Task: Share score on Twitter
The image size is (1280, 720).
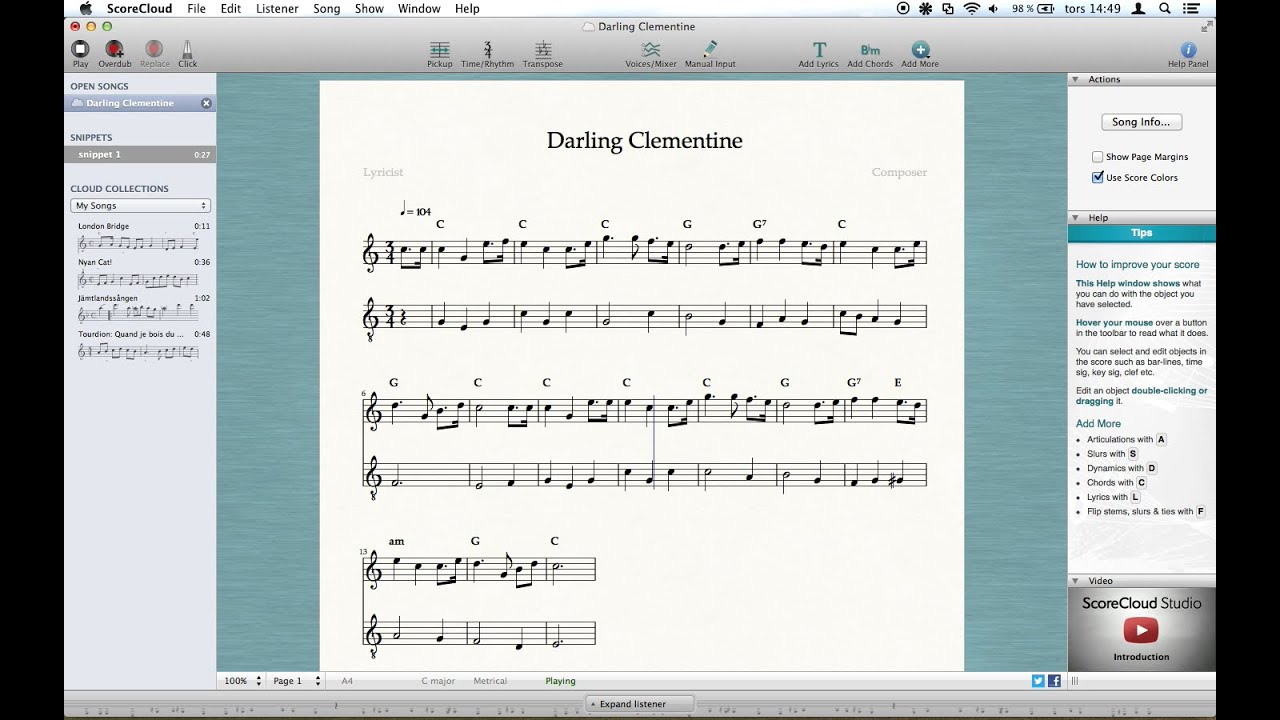Action: tap(1038, 681)
